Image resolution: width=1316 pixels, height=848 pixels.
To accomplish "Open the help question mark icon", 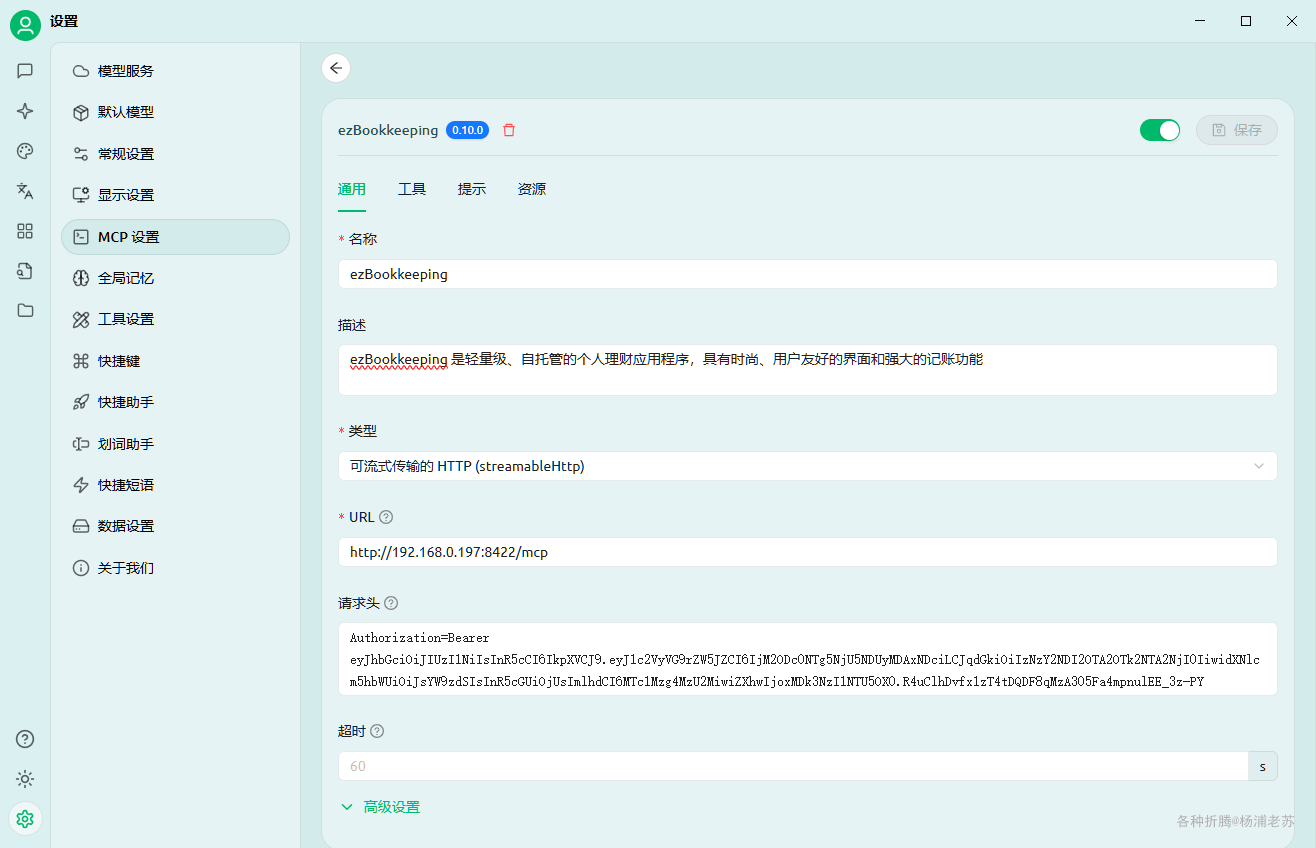I will click(25, 739).
